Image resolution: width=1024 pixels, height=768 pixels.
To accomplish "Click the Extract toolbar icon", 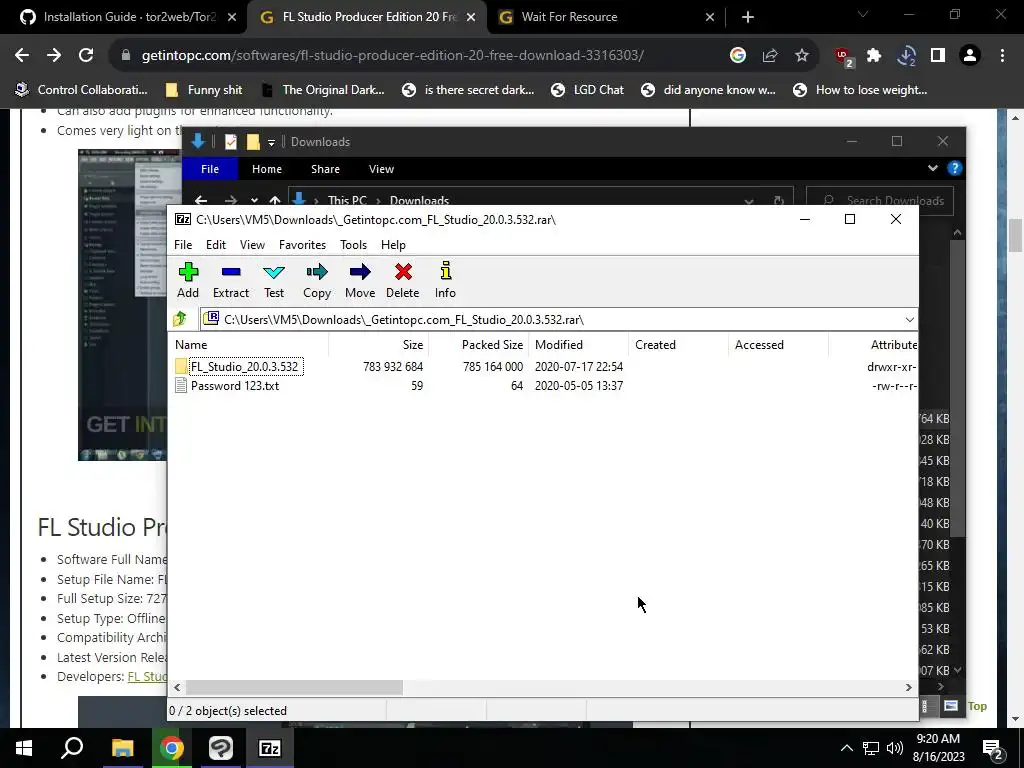I will (x=231, y=281).
